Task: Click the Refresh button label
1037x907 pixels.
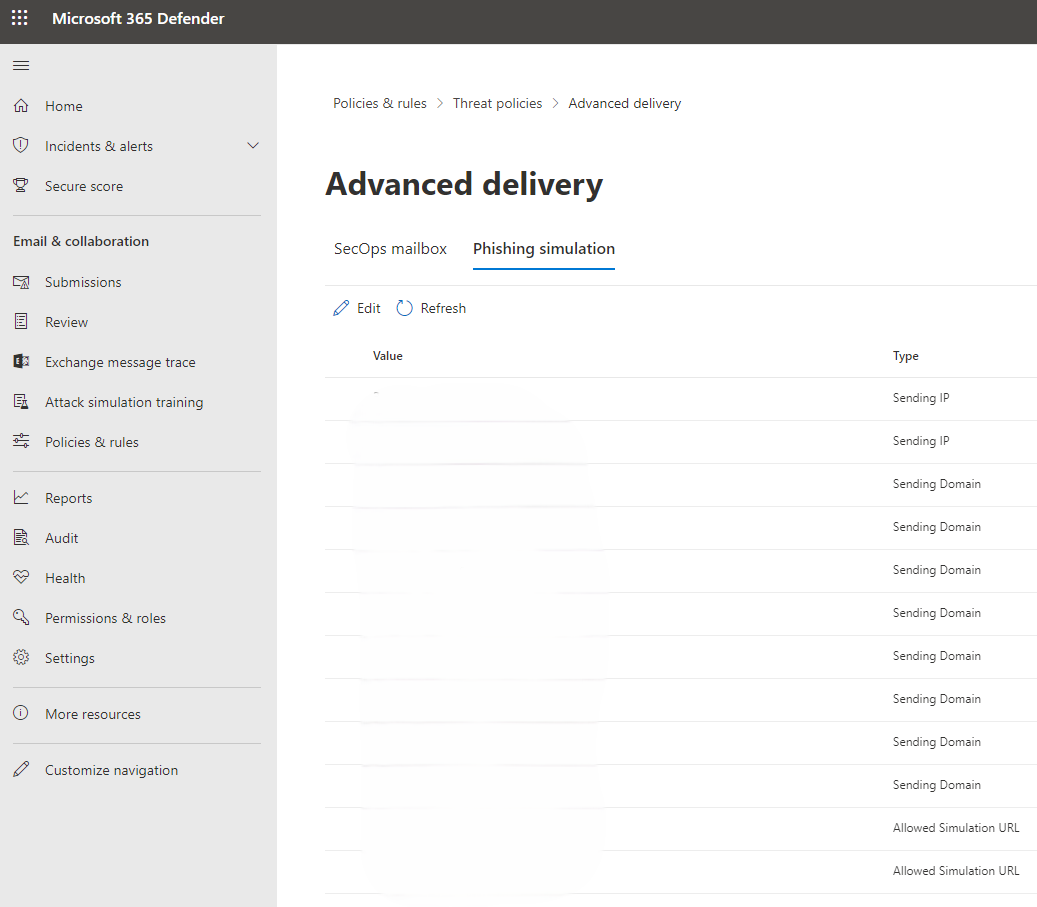Action: coord(443,308)
